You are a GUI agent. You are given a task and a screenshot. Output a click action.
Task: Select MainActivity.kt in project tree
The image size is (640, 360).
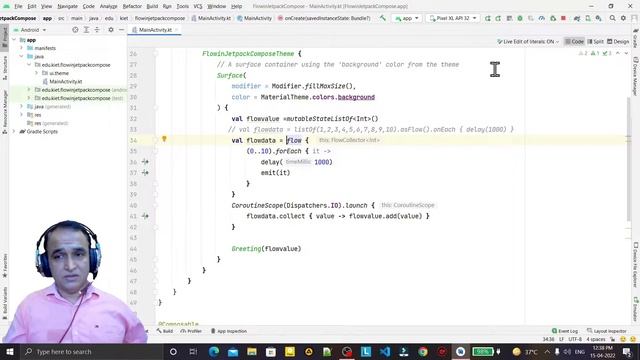pos(65,81)
